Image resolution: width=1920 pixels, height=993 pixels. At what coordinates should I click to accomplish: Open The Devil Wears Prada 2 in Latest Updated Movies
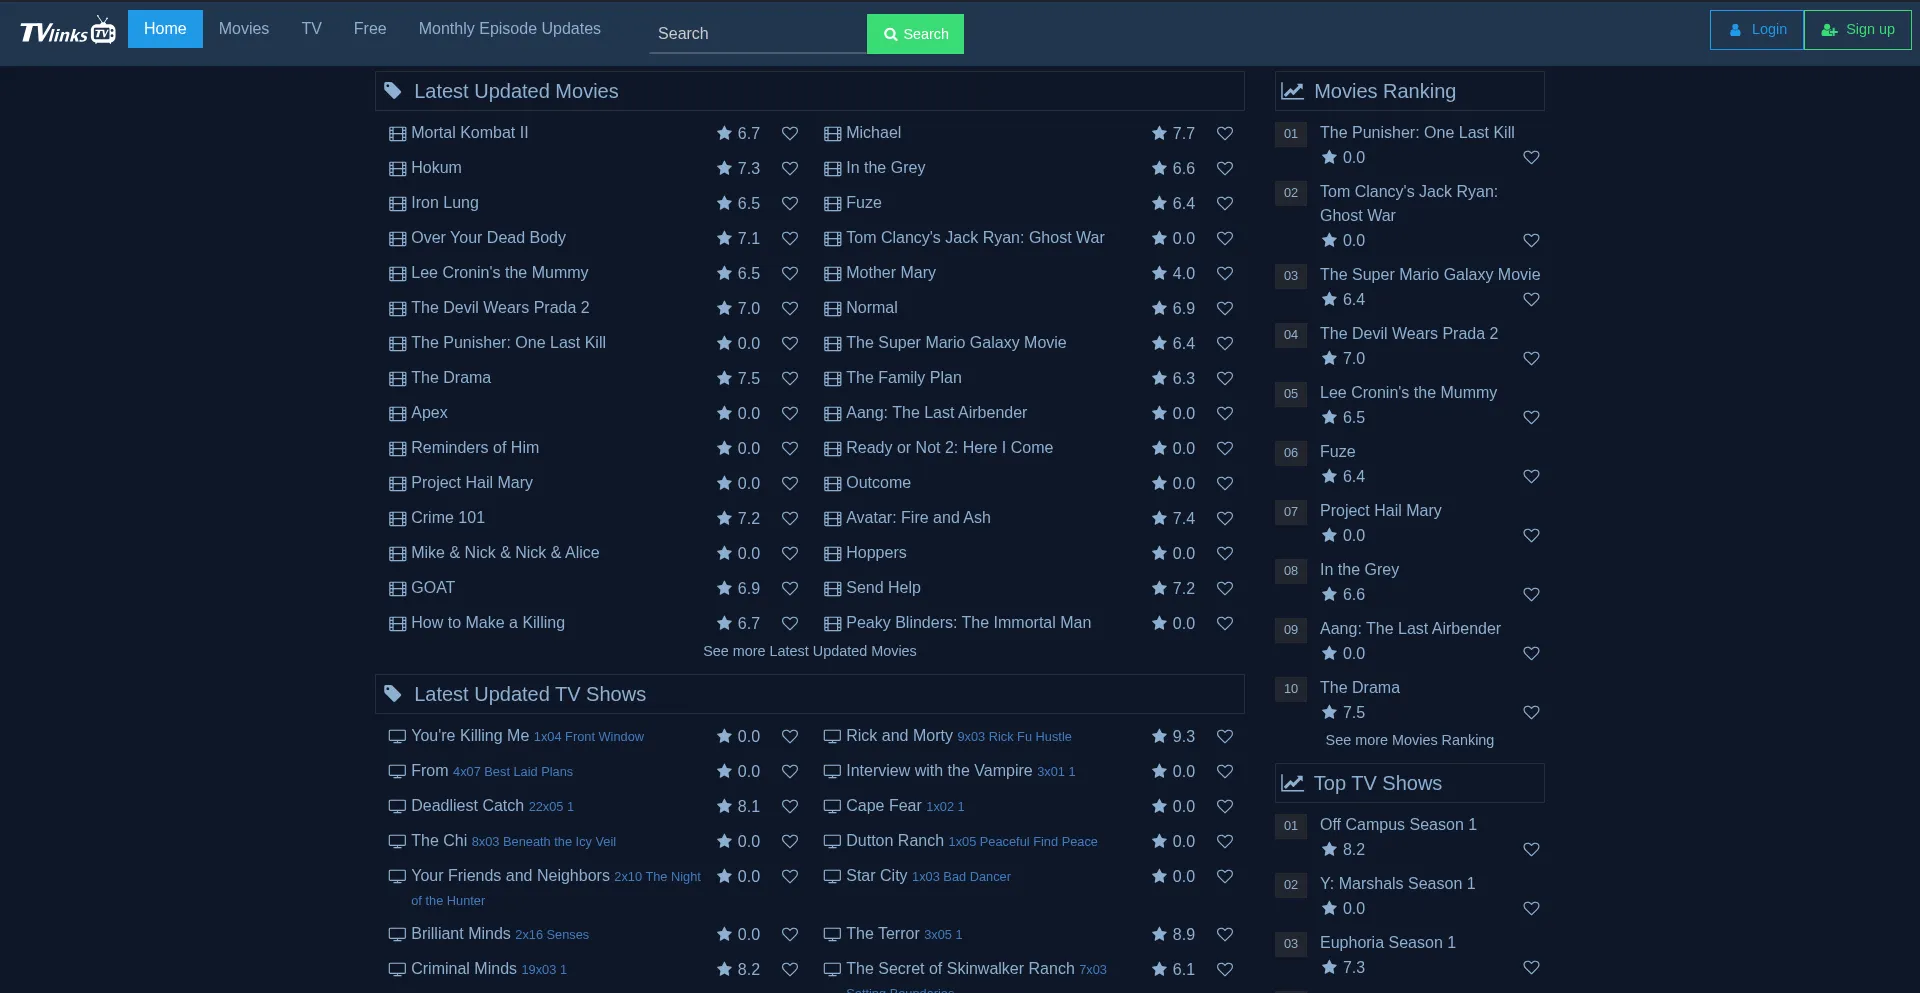(x=500, y=308)
